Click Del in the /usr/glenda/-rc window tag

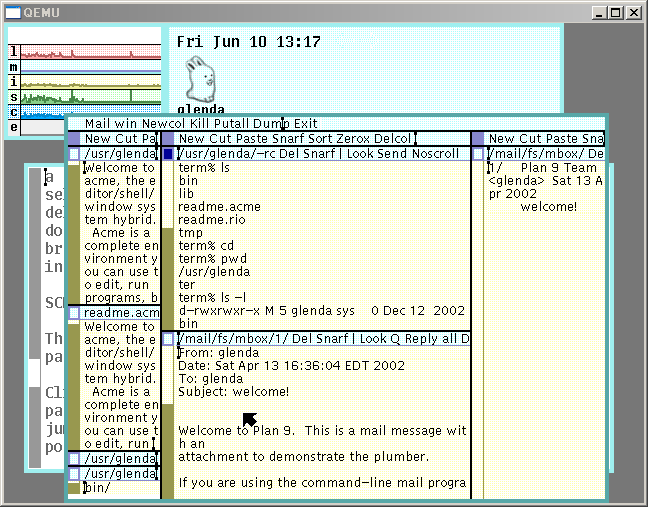coord(287,154)
